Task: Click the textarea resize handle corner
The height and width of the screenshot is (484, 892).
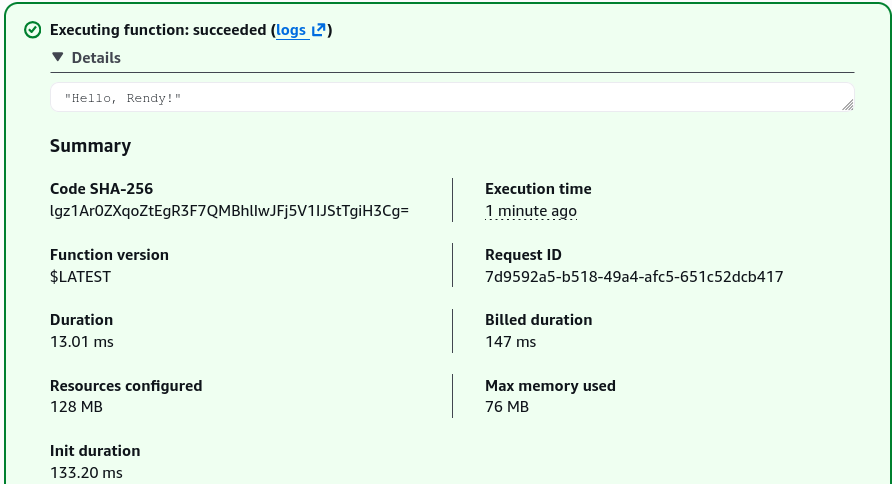Action: [x=848, y=105]
